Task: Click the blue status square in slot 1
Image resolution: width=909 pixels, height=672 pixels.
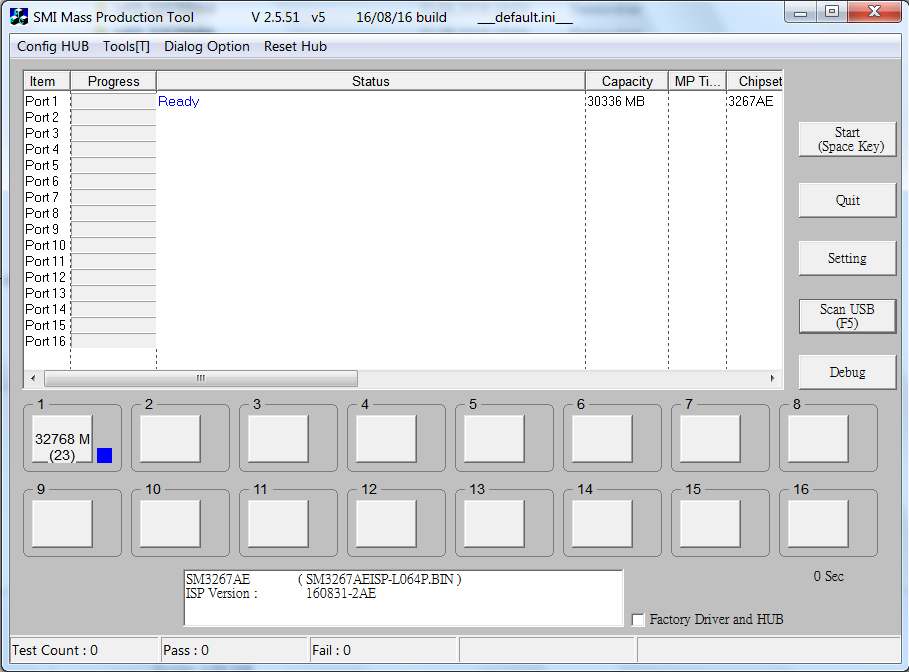Action: (104, 455)
